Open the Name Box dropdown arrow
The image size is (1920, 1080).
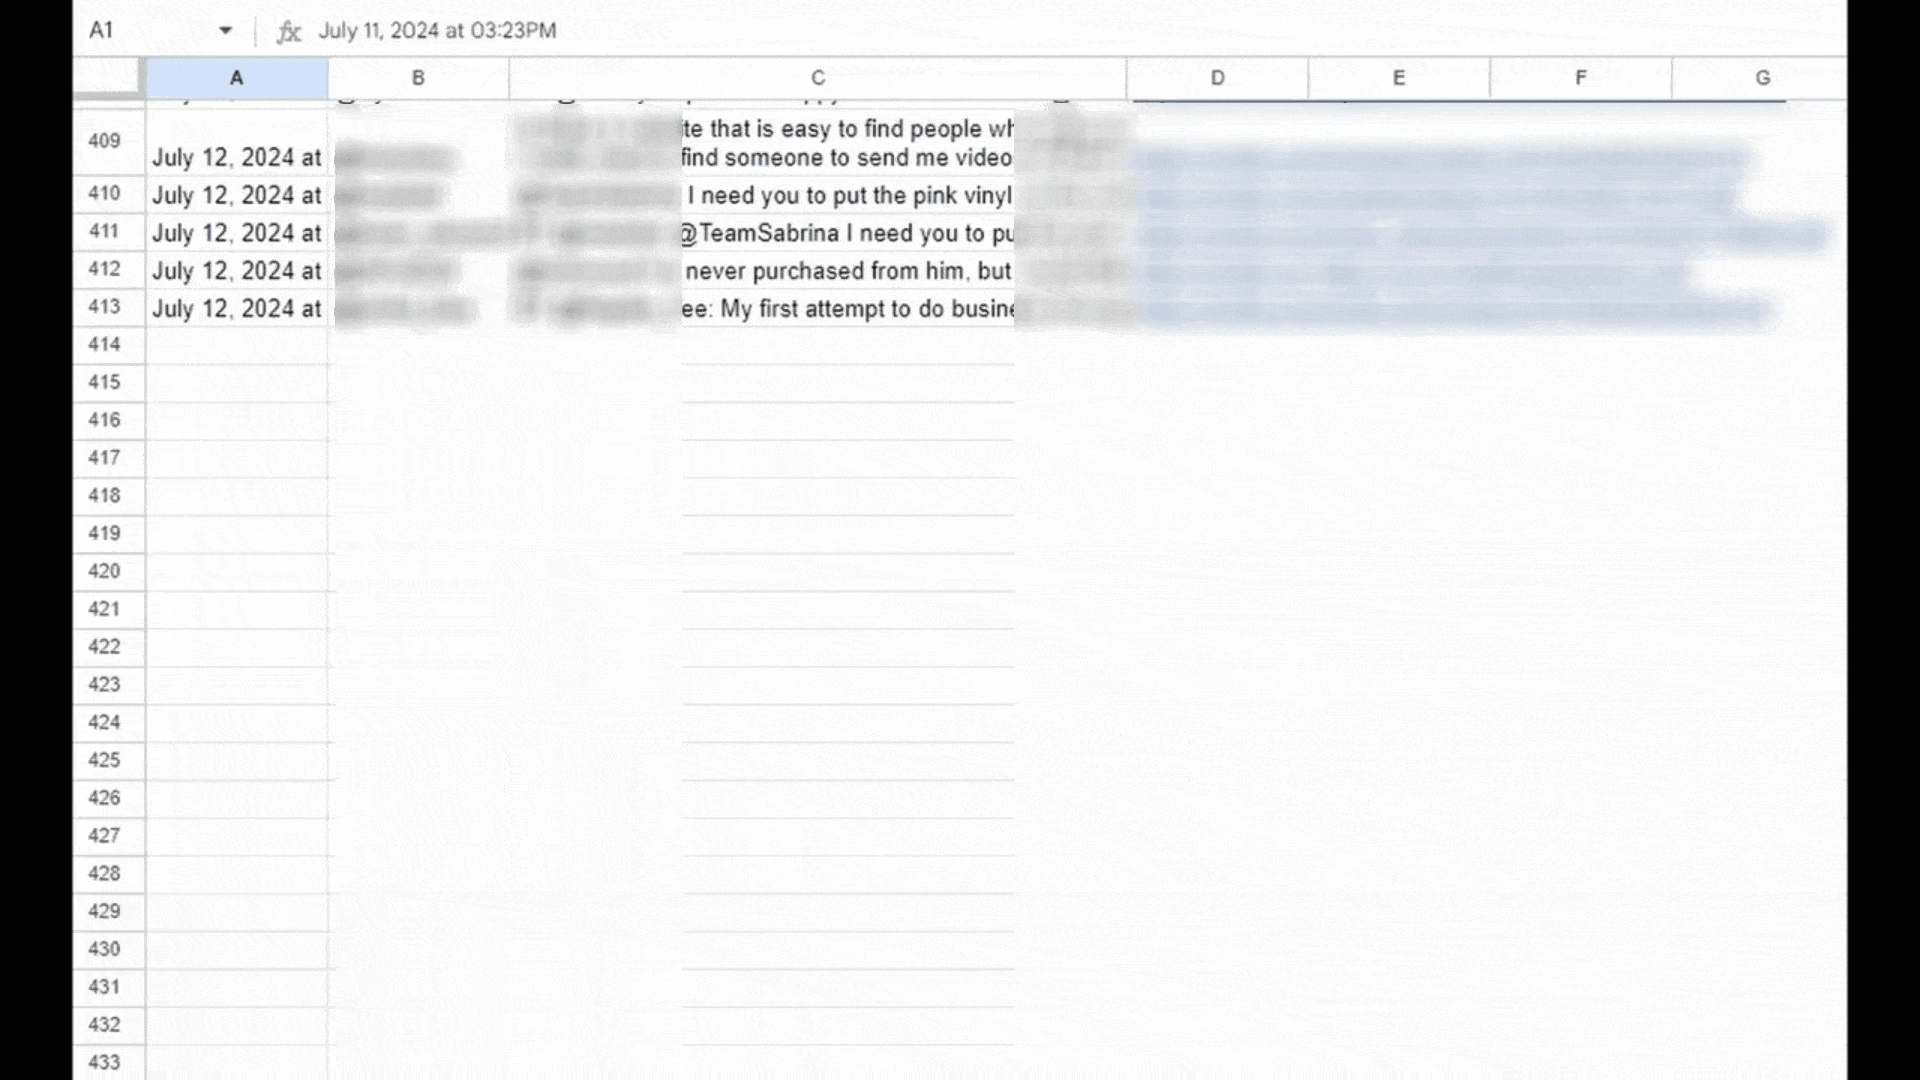[226, 30]
